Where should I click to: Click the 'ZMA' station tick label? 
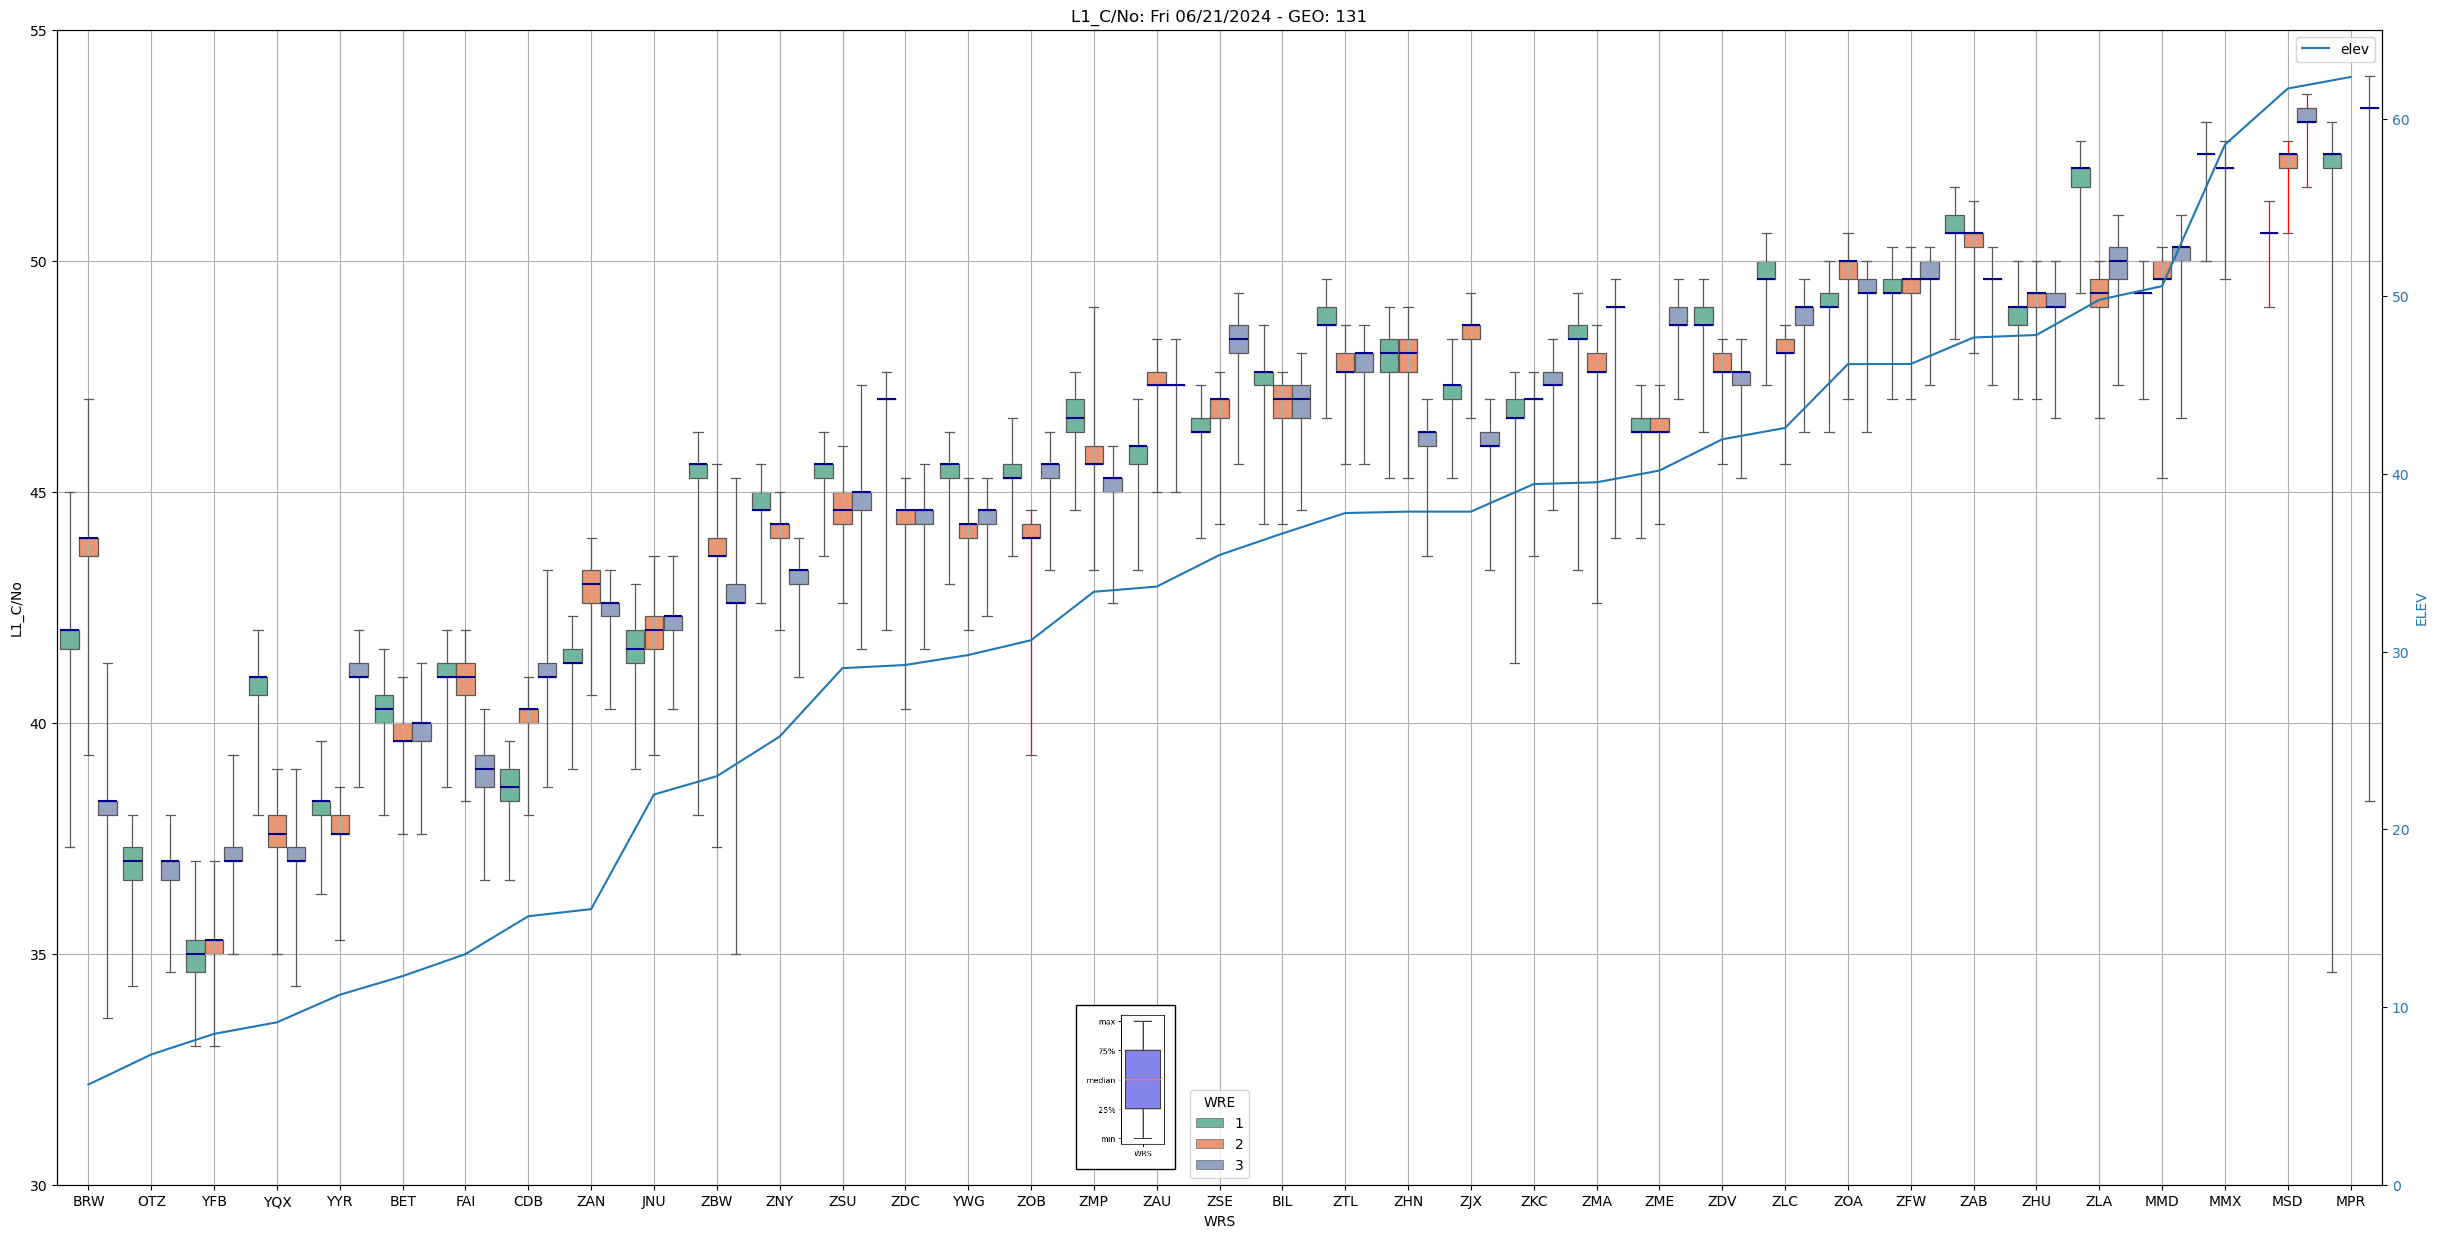pyautogui.click(x=1597, y=1201)
